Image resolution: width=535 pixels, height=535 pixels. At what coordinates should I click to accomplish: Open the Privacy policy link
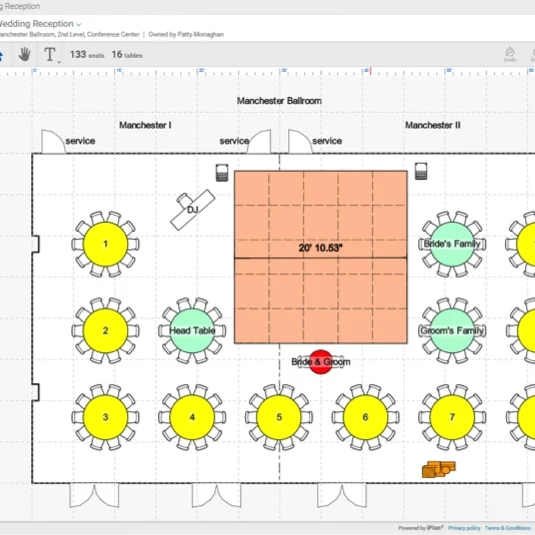tap(464, 528)
